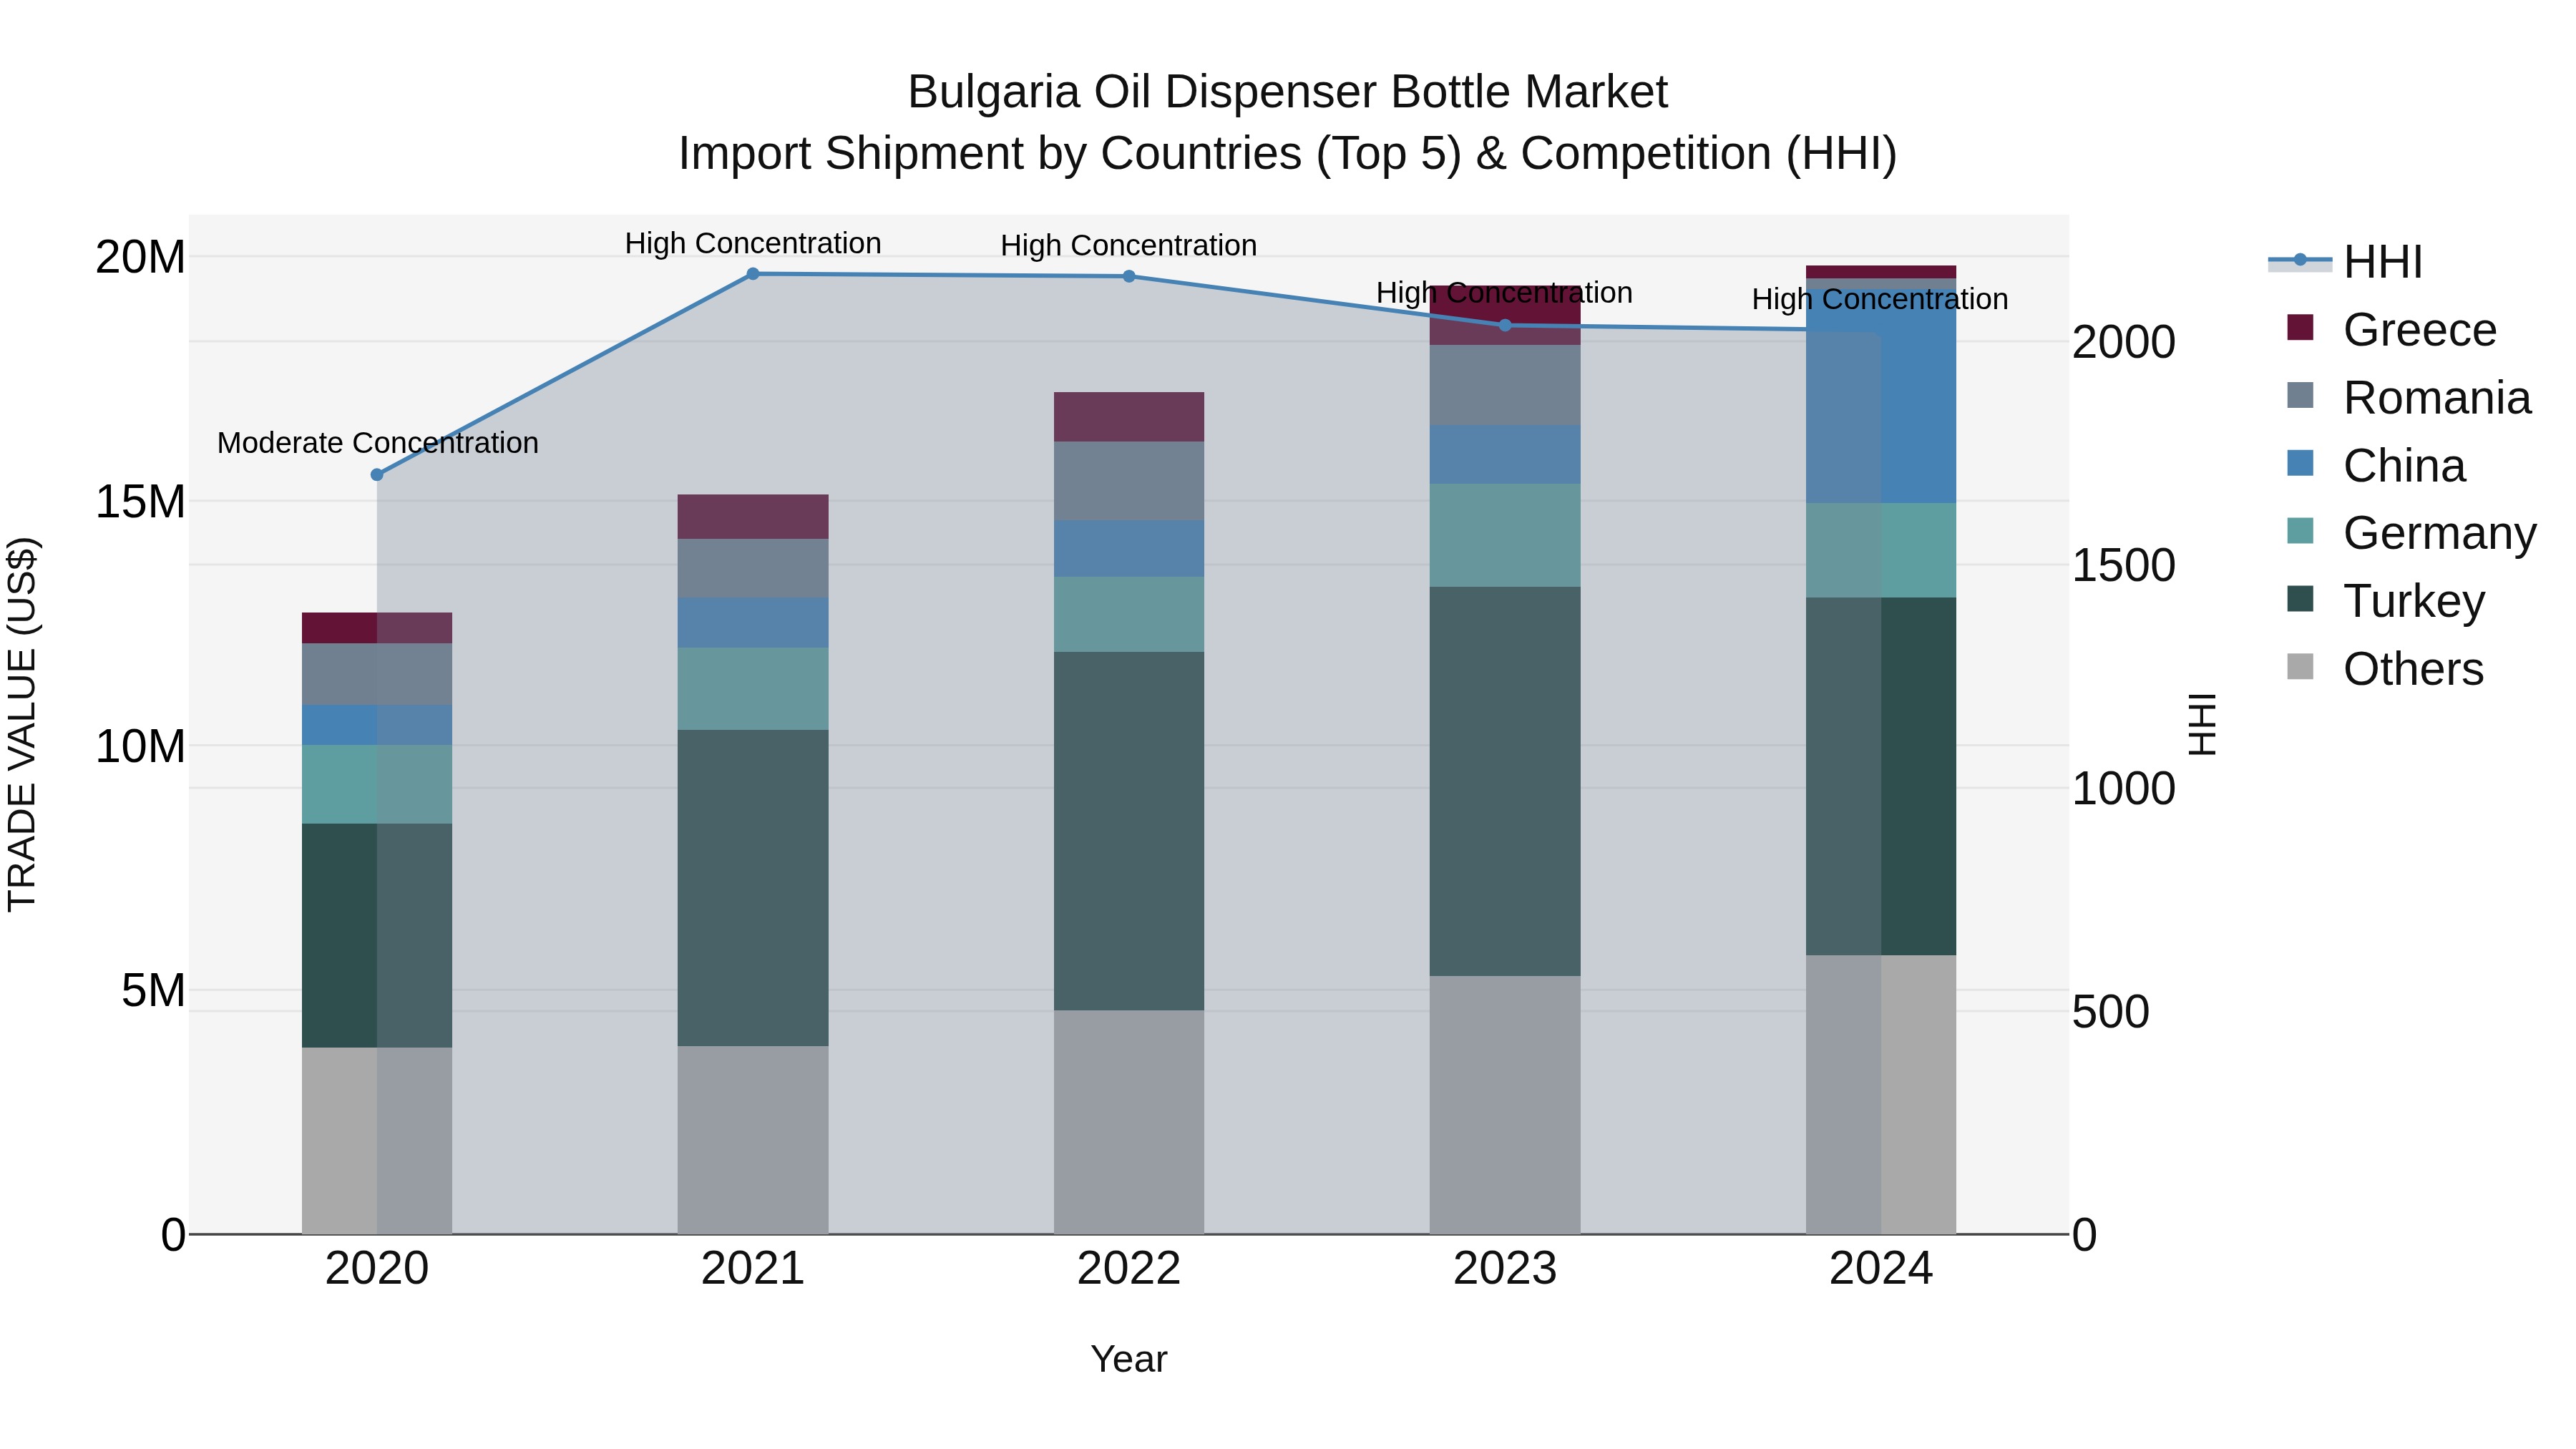This screenshot has width=2576, height=1449.
Task: Click the 2024 x-axis label
Action: [x=1881, y=1269]
